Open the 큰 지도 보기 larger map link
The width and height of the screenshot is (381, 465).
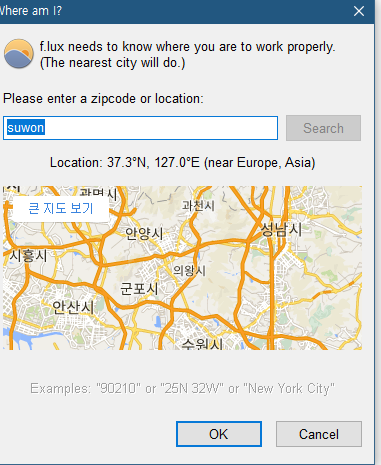pos(61,208)
